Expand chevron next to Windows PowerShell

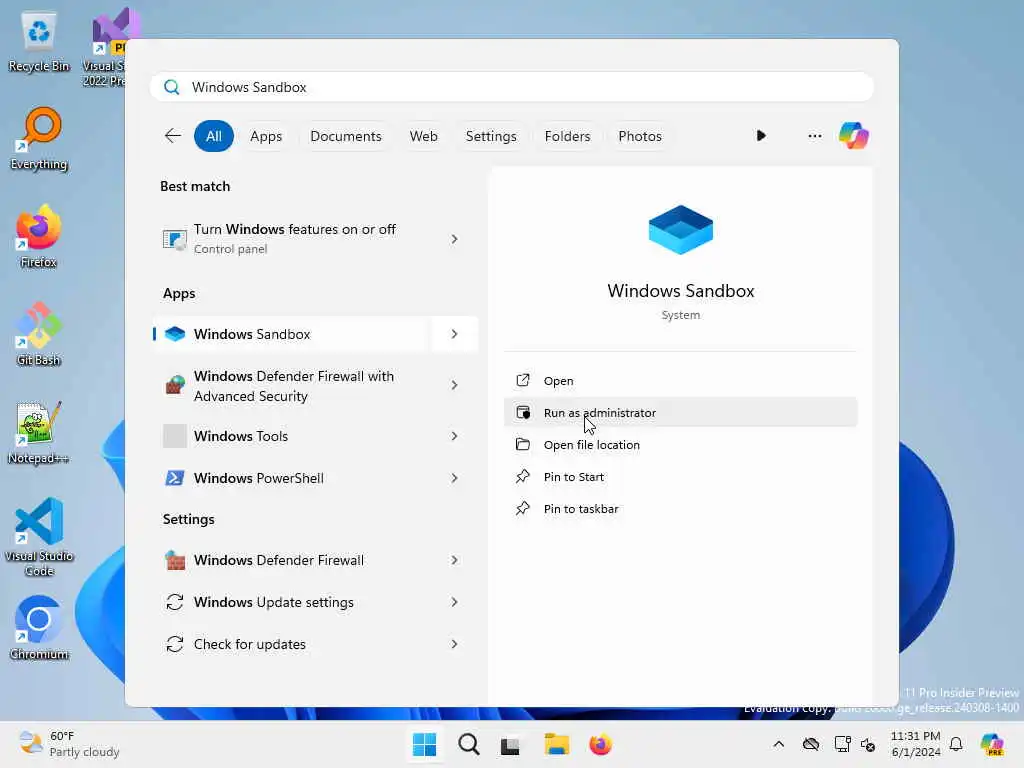click(455, 478)
